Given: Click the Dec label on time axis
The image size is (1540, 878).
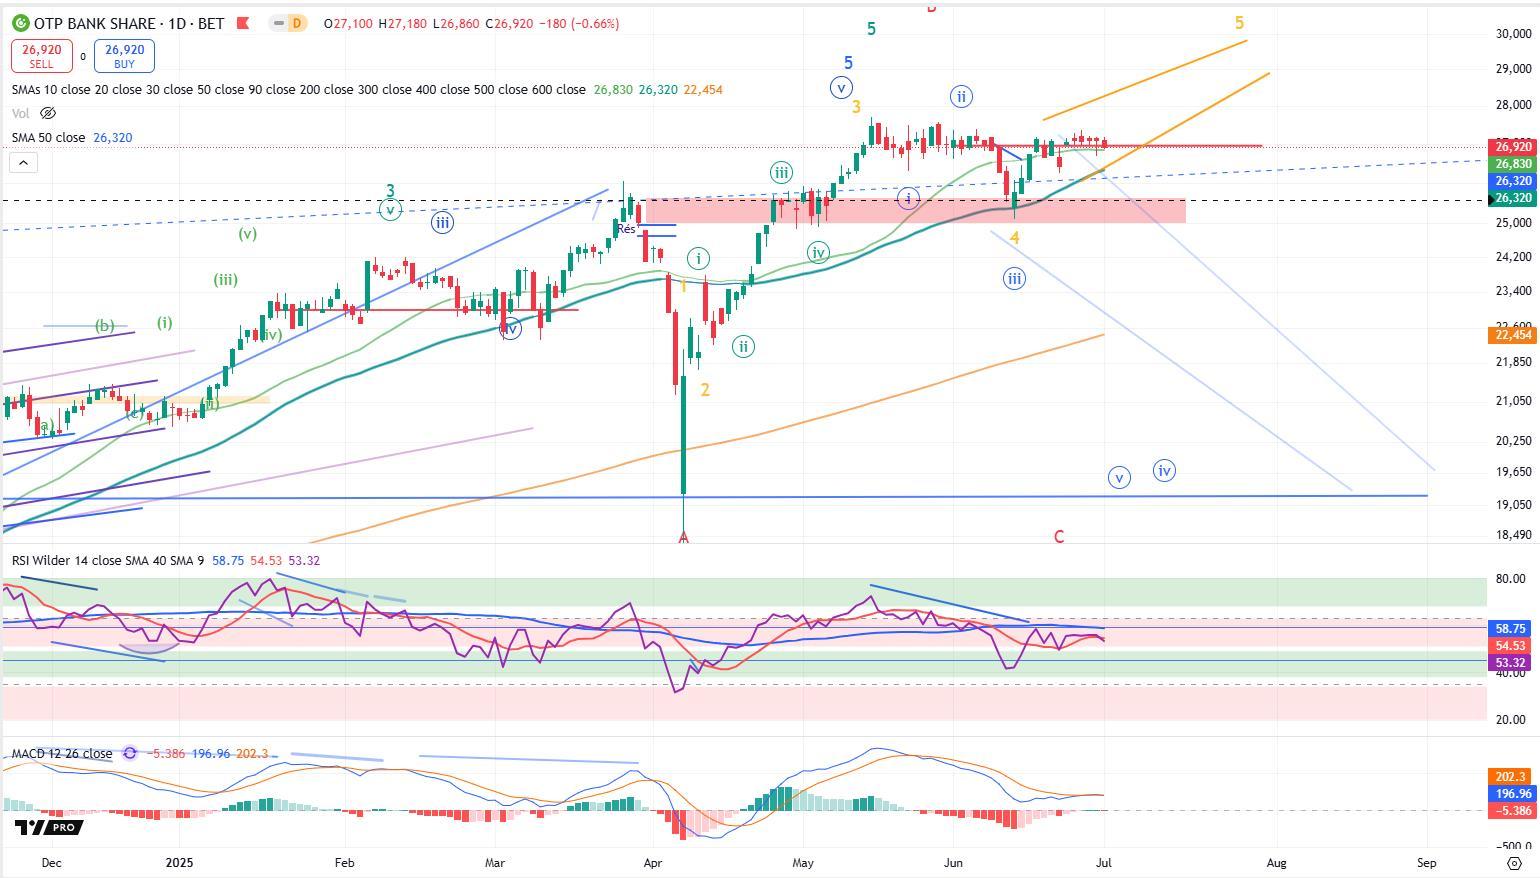Looking at the screenshot, I should click(x=51, y=862).
